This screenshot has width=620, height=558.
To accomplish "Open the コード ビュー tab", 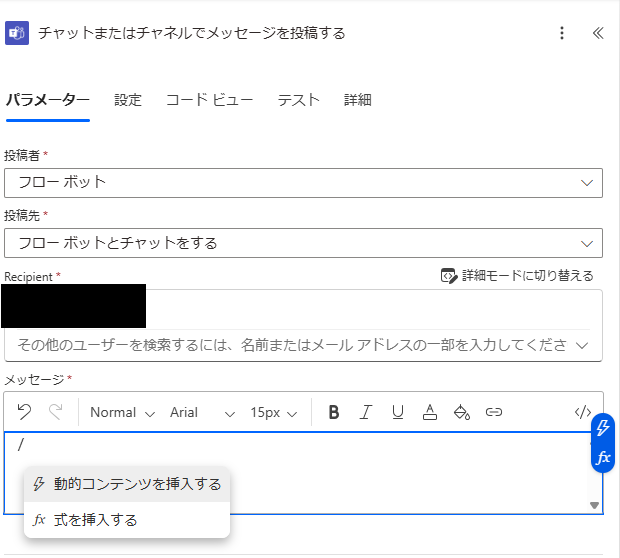I will [x=210, y=100].
